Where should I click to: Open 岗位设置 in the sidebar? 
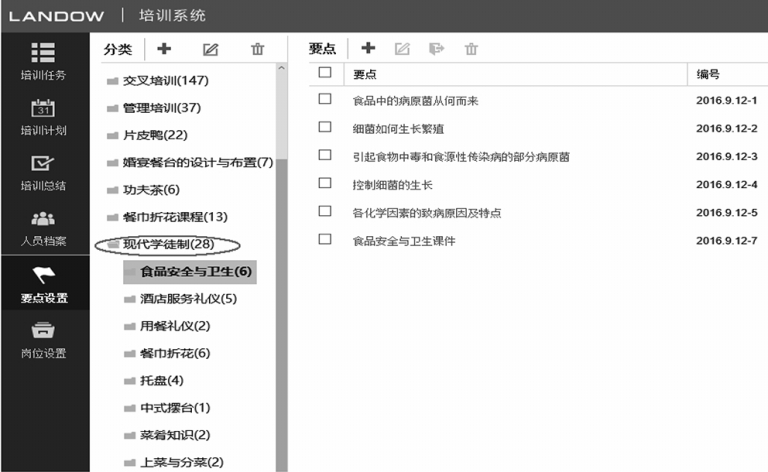pos(44,339)
